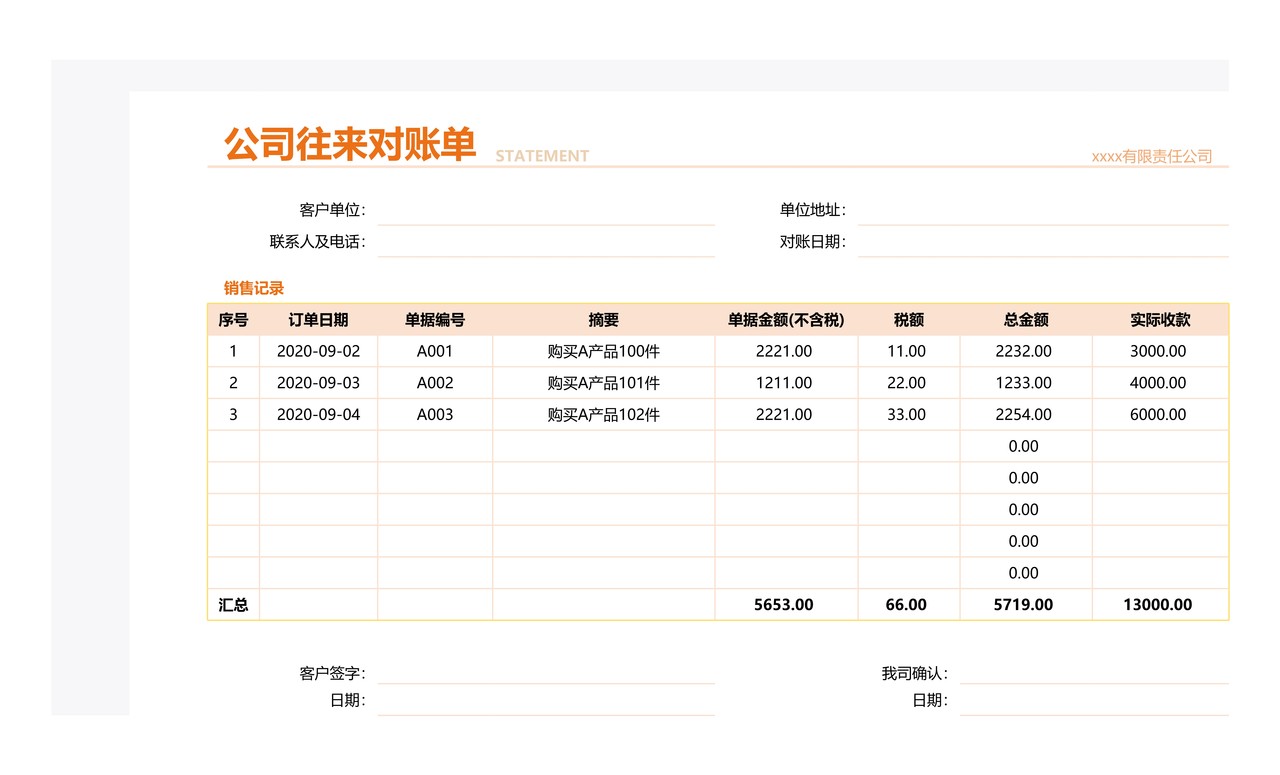Click the 单位地址 input line
1280x775 pixels.
(1043, 210)
